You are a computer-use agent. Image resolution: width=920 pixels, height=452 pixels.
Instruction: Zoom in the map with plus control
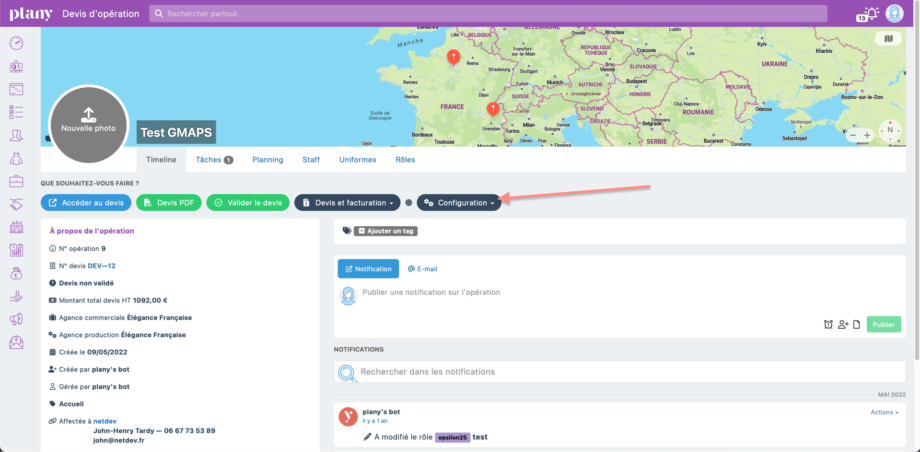pyautogui.click(x=869, y=135)
